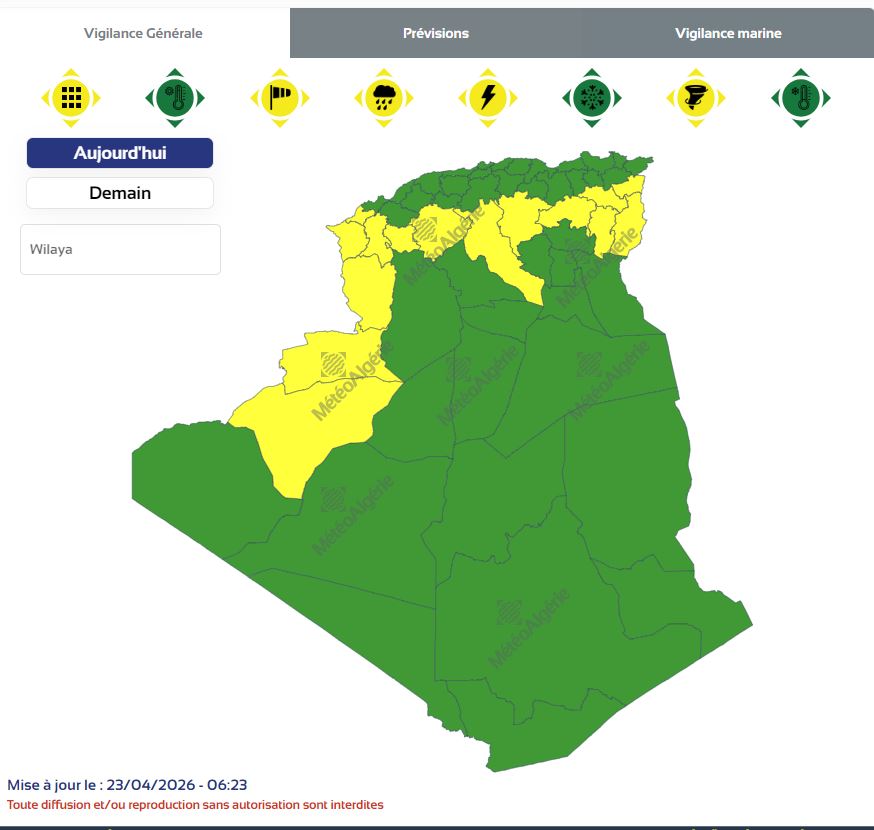This screenshot has width=874, height=830.
Task: Switch the map to Demain
Action: pyautogui.click(x=120, y=193)
